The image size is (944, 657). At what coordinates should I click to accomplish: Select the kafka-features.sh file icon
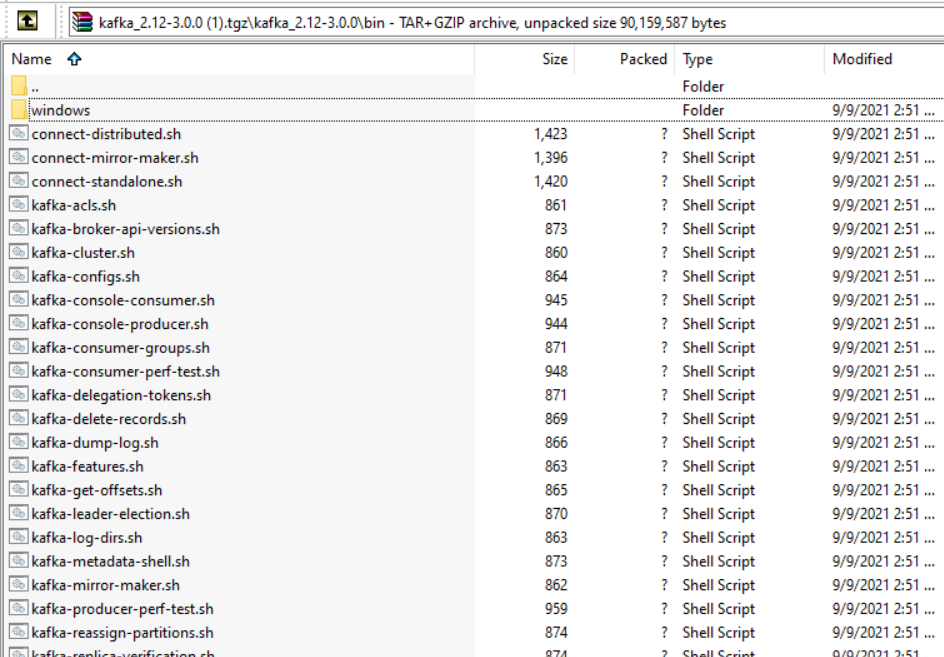[x=19, y=466]
